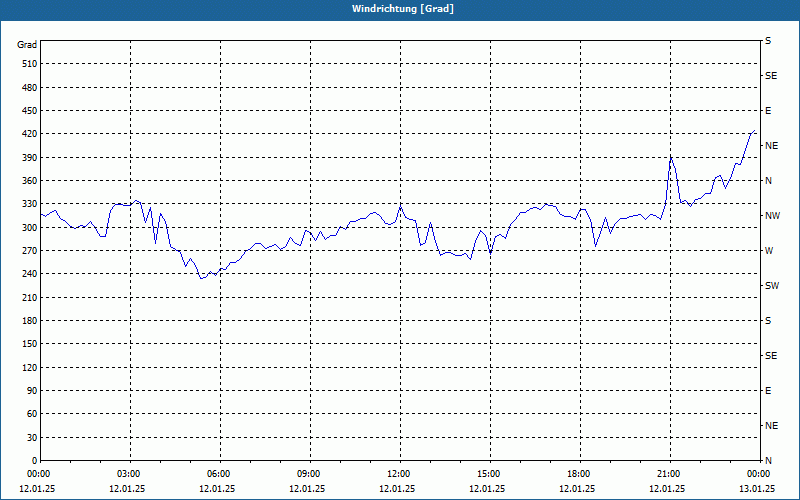Click the chart title Windrichtung [Grad]
The image size is (800, 500).
pos(403,9)
